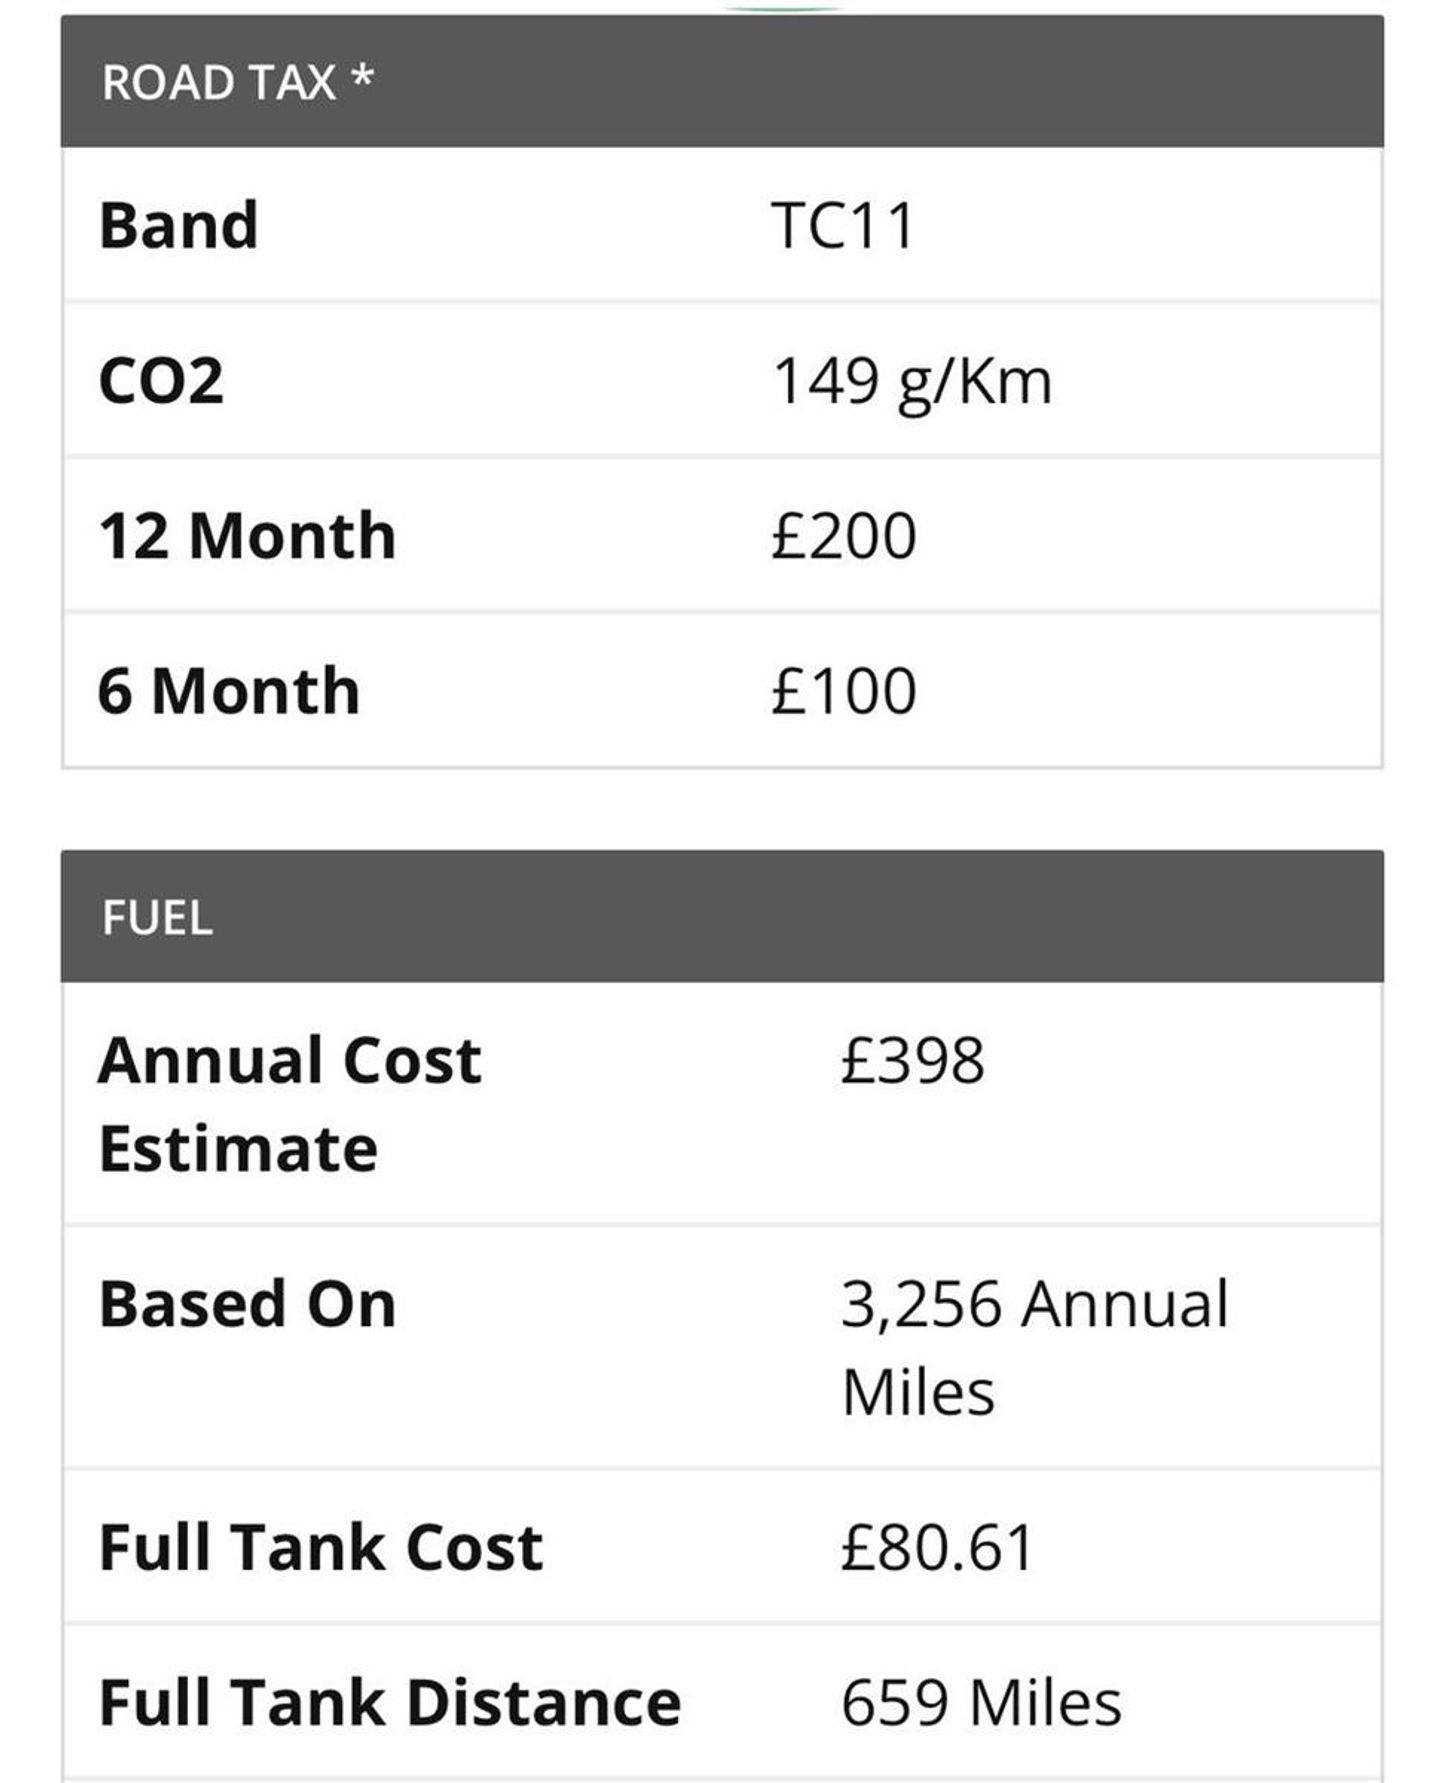Select the Full Tank Cost label

(321, 1547)
